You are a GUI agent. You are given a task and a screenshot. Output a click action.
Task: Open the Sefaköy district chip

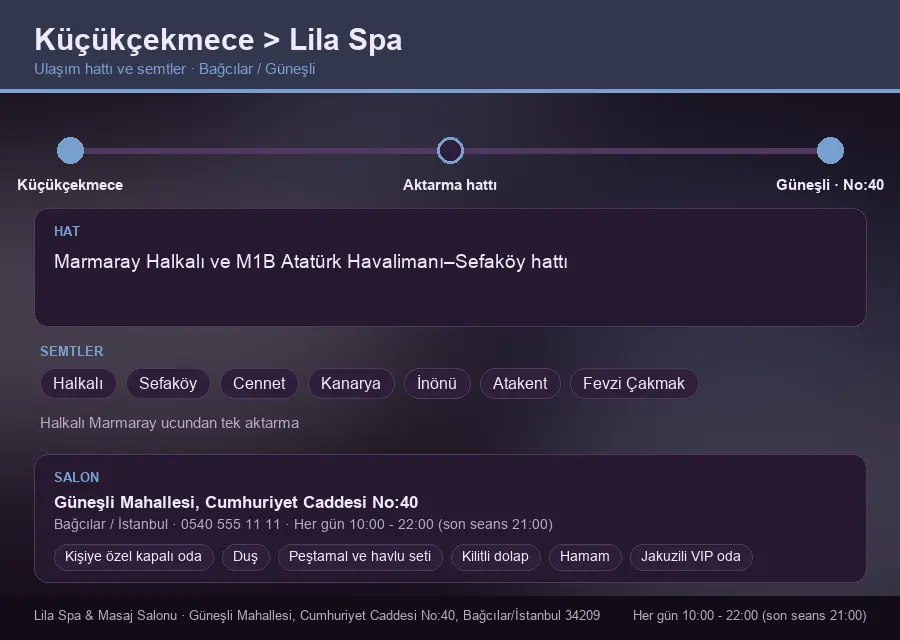pyautogui.click(x=168, y=383)
